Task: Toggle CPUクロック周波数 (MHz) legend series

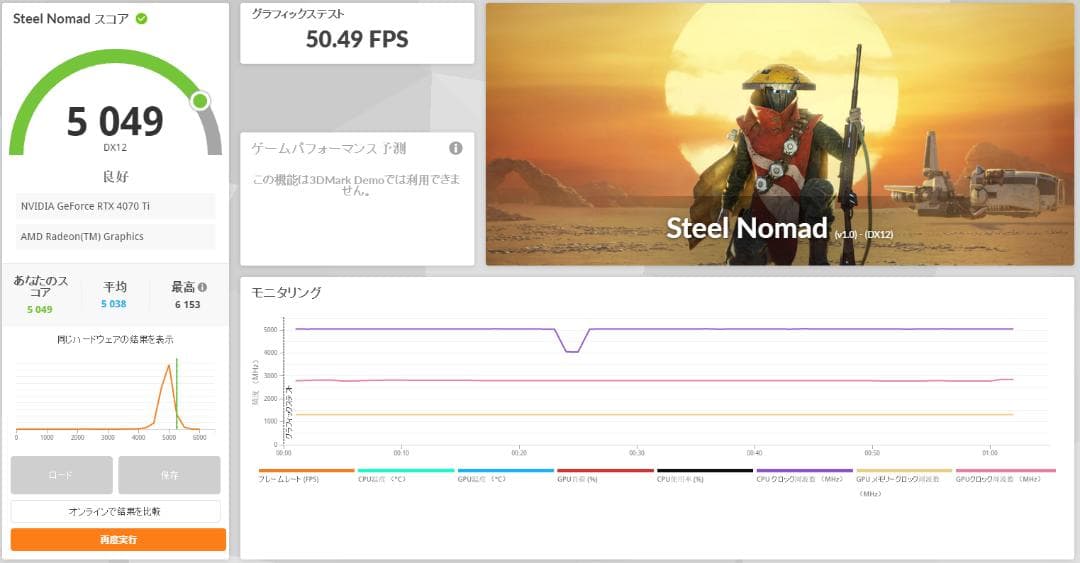Action: pos(800,479)
